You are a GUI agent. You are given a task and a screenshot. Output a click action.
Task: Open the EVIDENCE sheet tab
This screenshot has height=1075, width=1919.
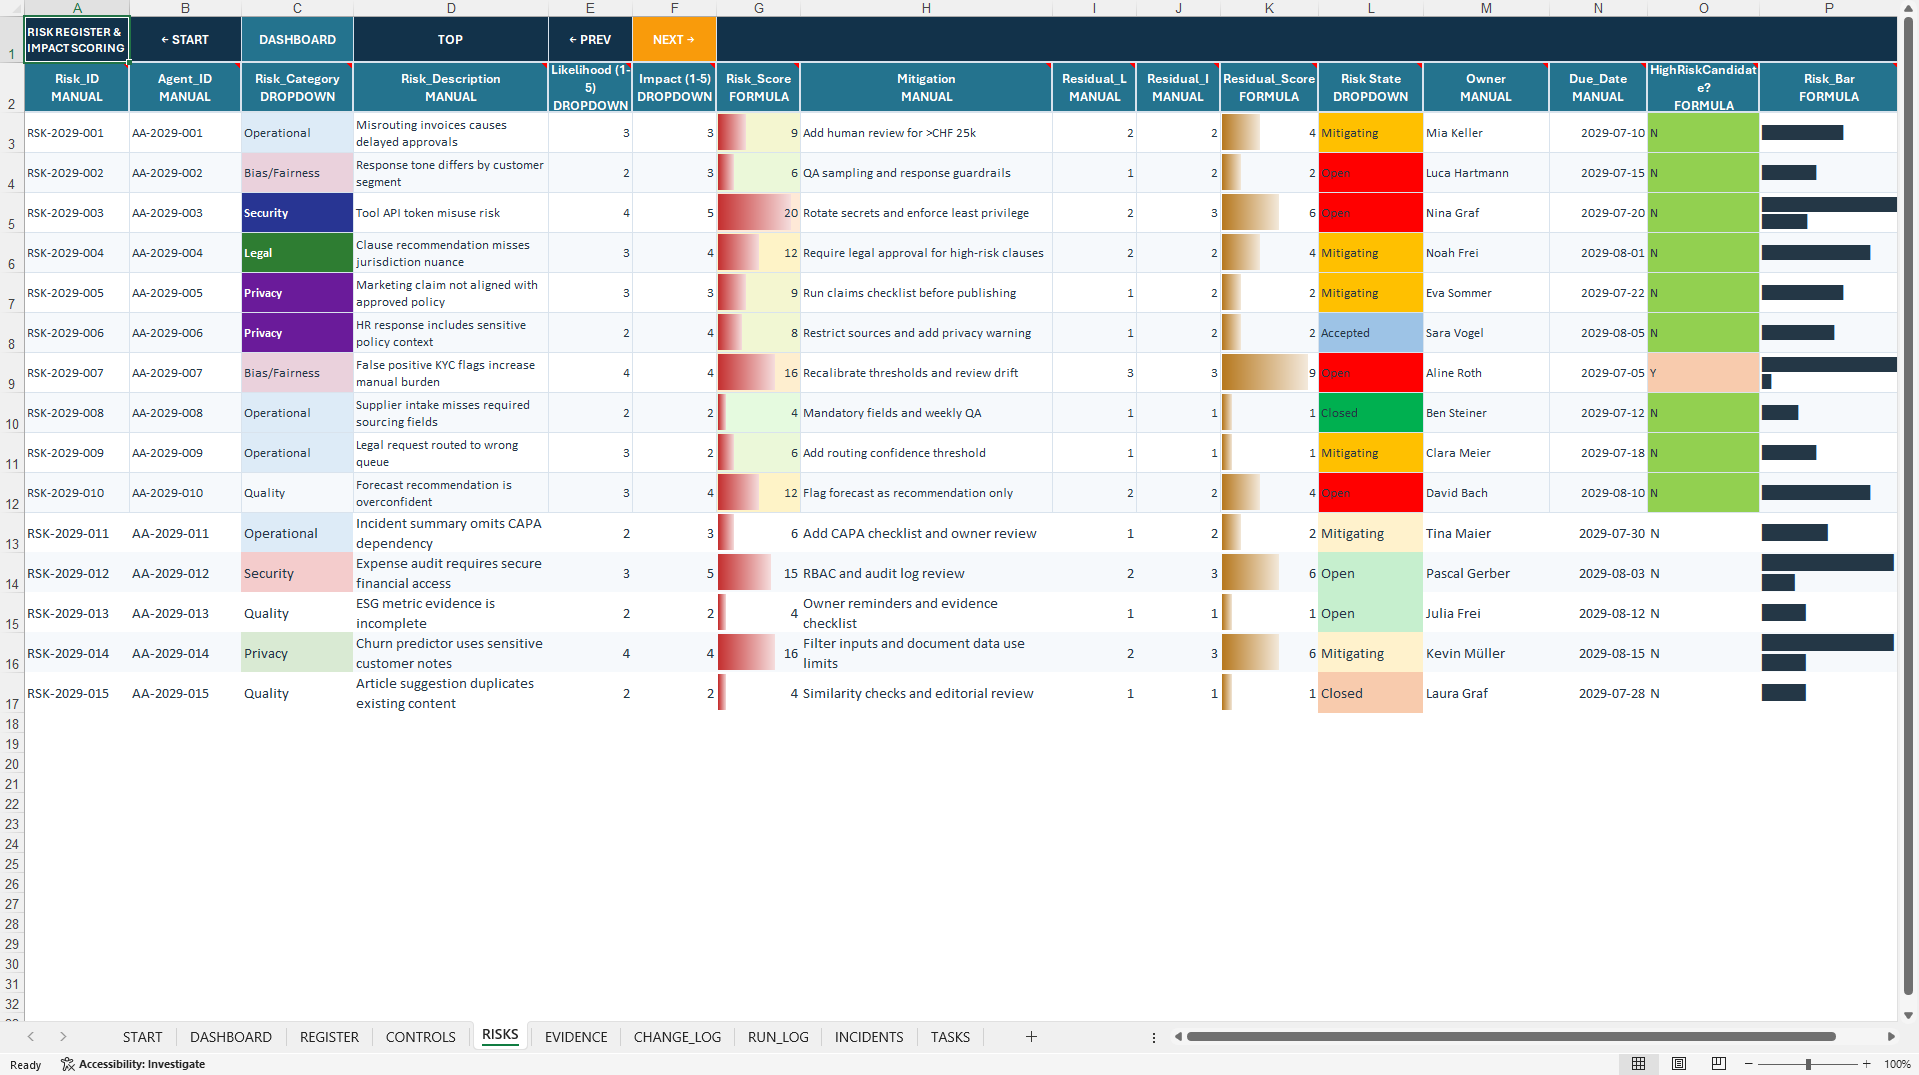click(x=576, y=1037)
